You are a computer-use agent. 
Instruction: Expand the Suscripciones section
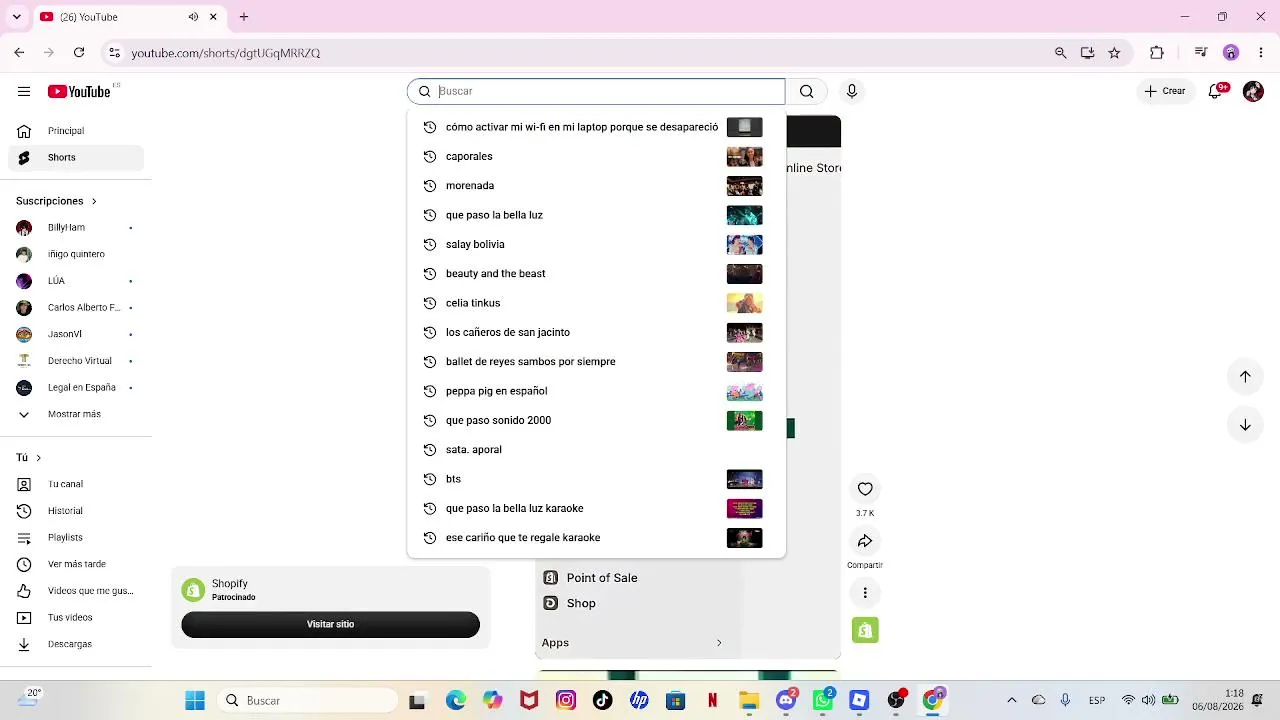(56, 201)
